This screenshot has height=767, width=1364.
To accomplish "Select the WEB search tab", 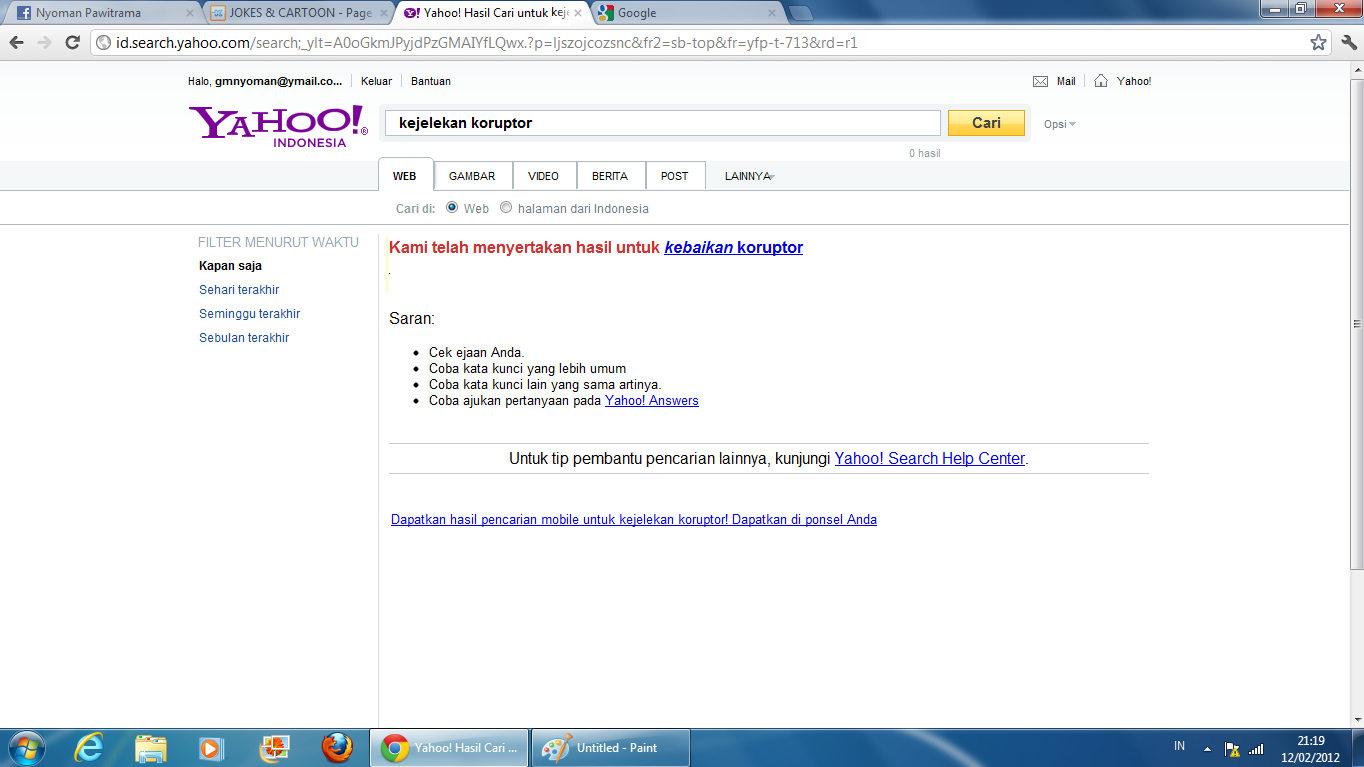I will [405, 175].
